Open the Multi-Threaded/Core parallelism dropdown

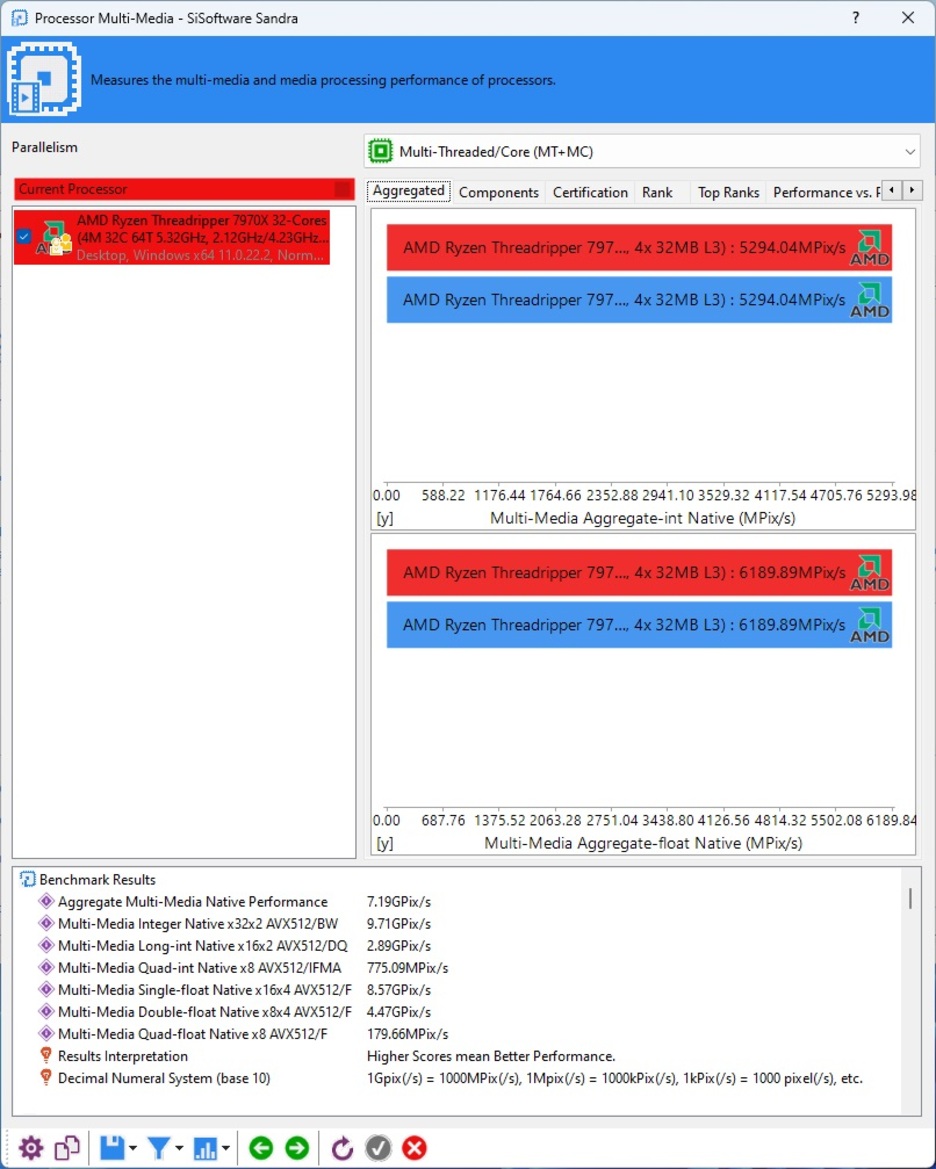641,151
